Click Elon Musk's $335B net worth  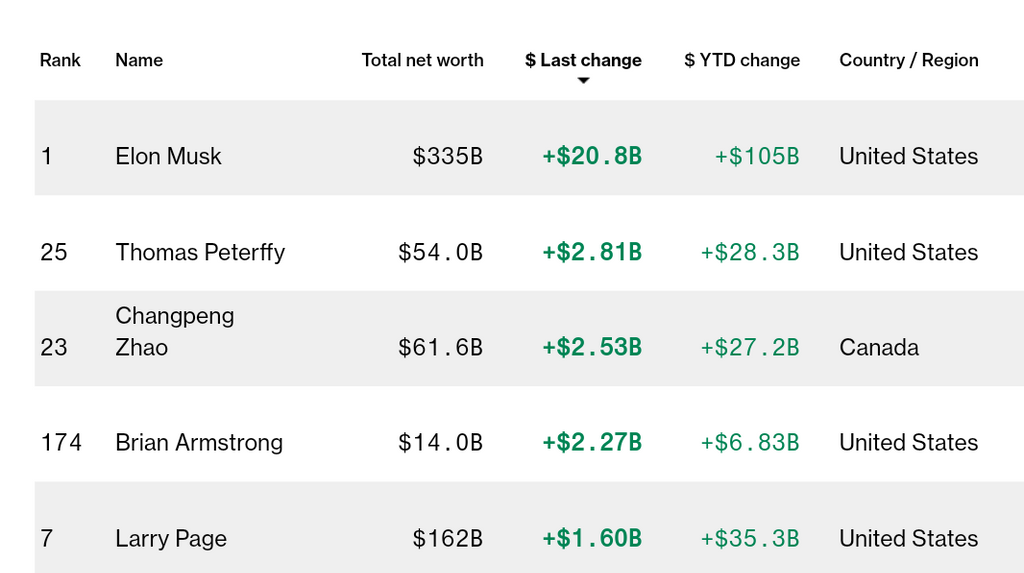[x=447, y=156]
